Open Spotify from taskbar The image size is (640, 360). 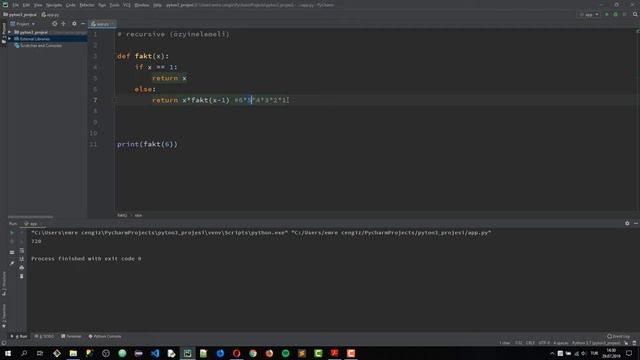(285, 353)
